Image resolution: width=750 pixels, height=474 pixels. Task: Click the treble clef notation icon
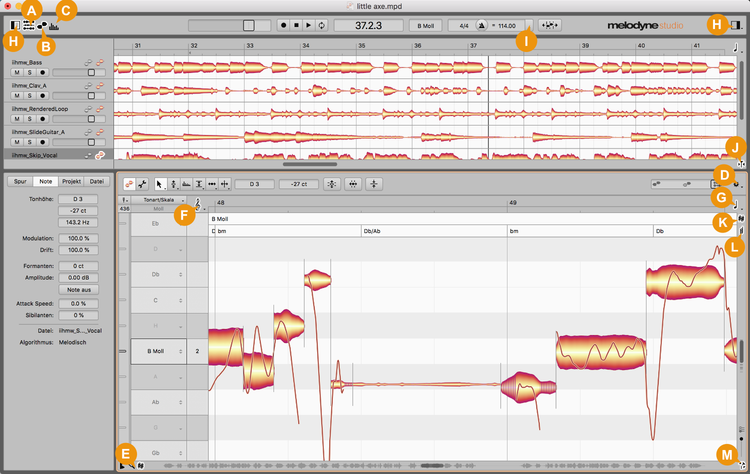click(x=197, y=205)
